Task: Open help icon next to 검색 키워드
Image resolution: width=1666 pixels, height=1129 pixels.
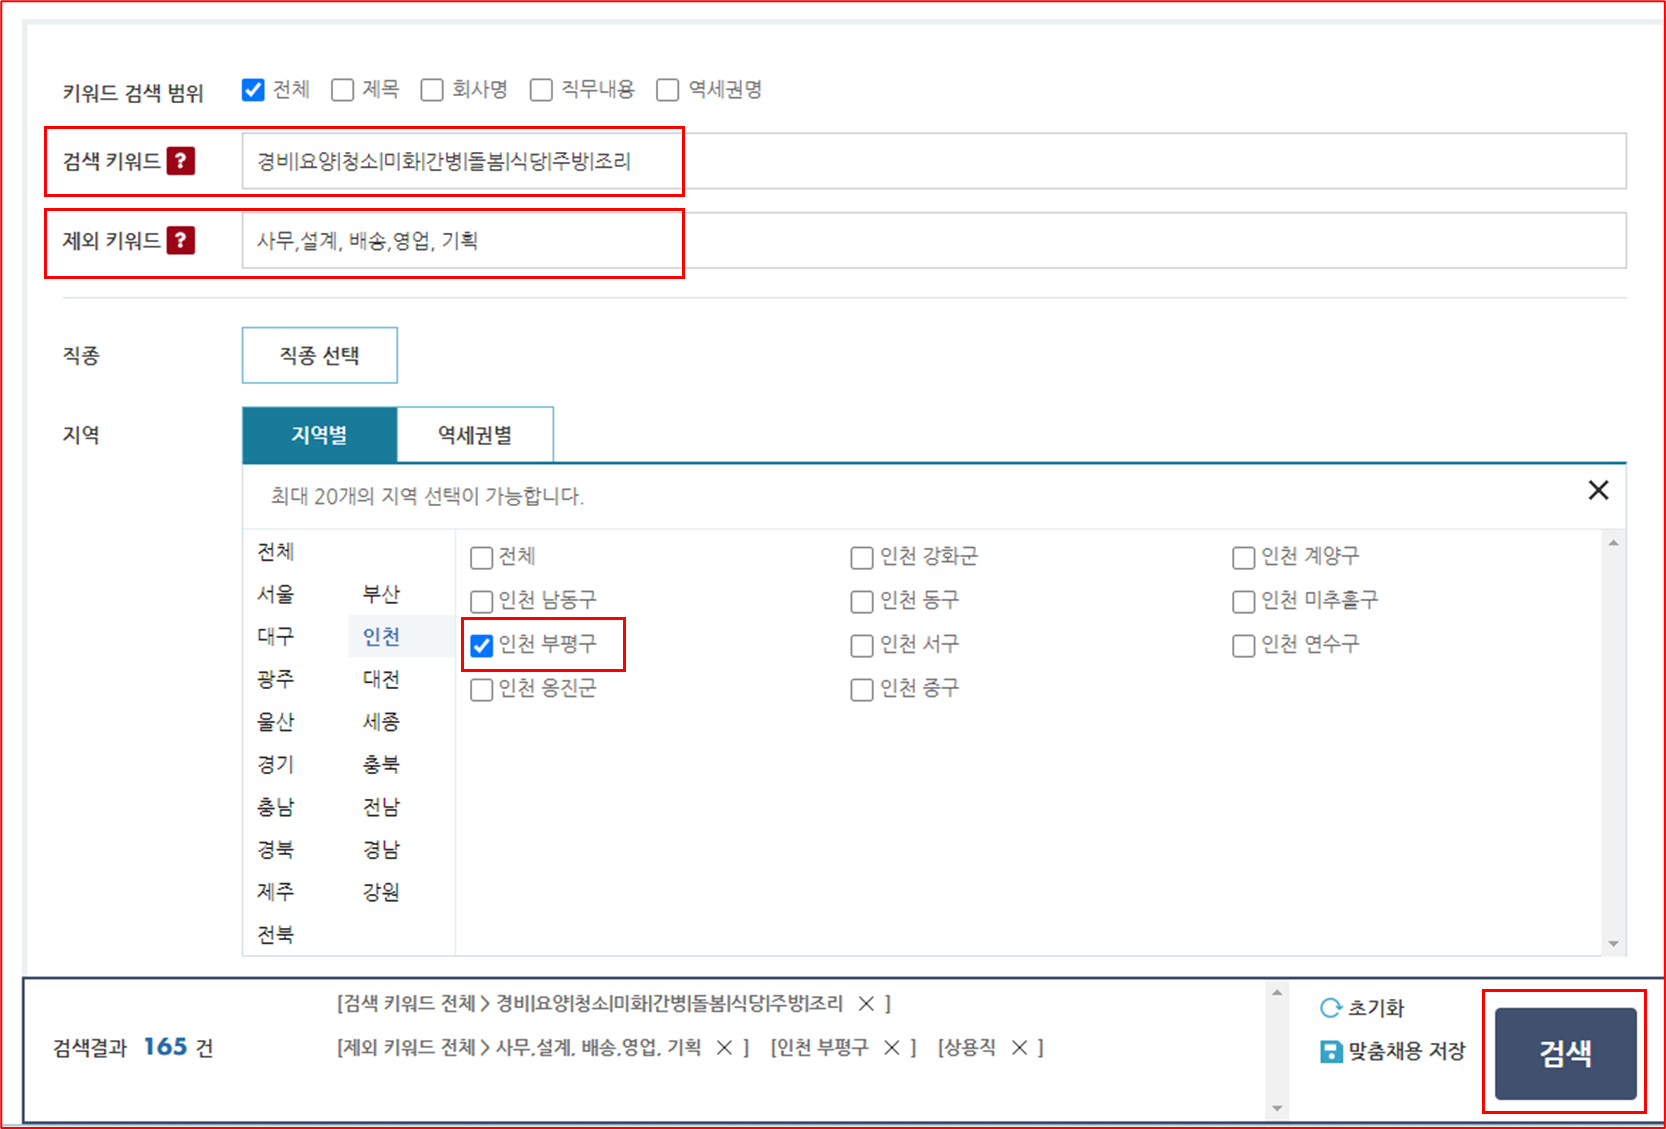Action: tap(181, 161)
